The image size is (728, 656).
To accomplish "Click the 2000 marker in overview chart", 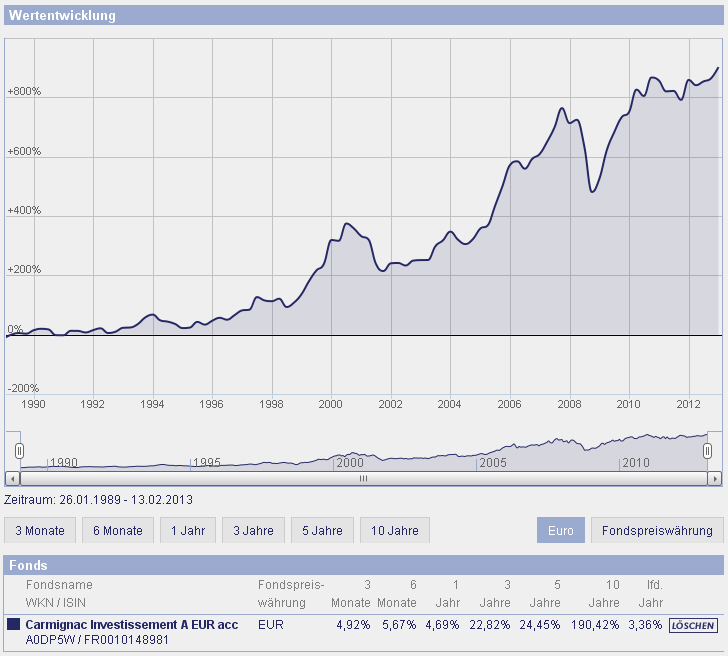I will (350, 463).
